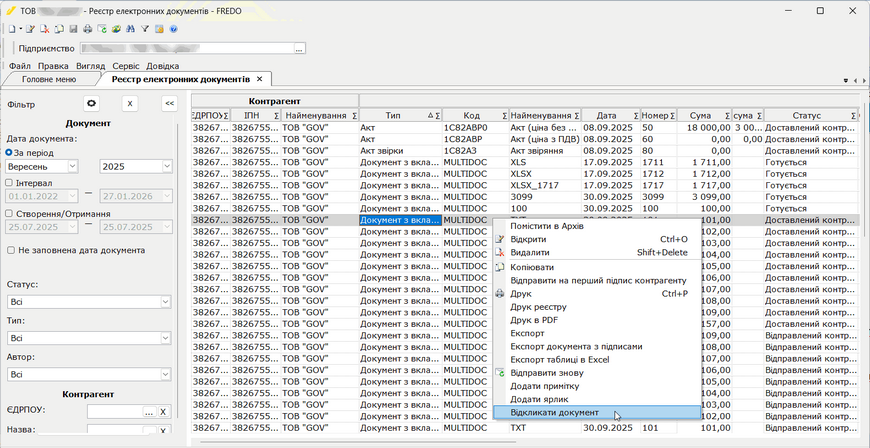Click the ellipsis button beside Підприємство field
This screenshot has width=870, height=448.
pyautogui.click(x=300, y=49)
